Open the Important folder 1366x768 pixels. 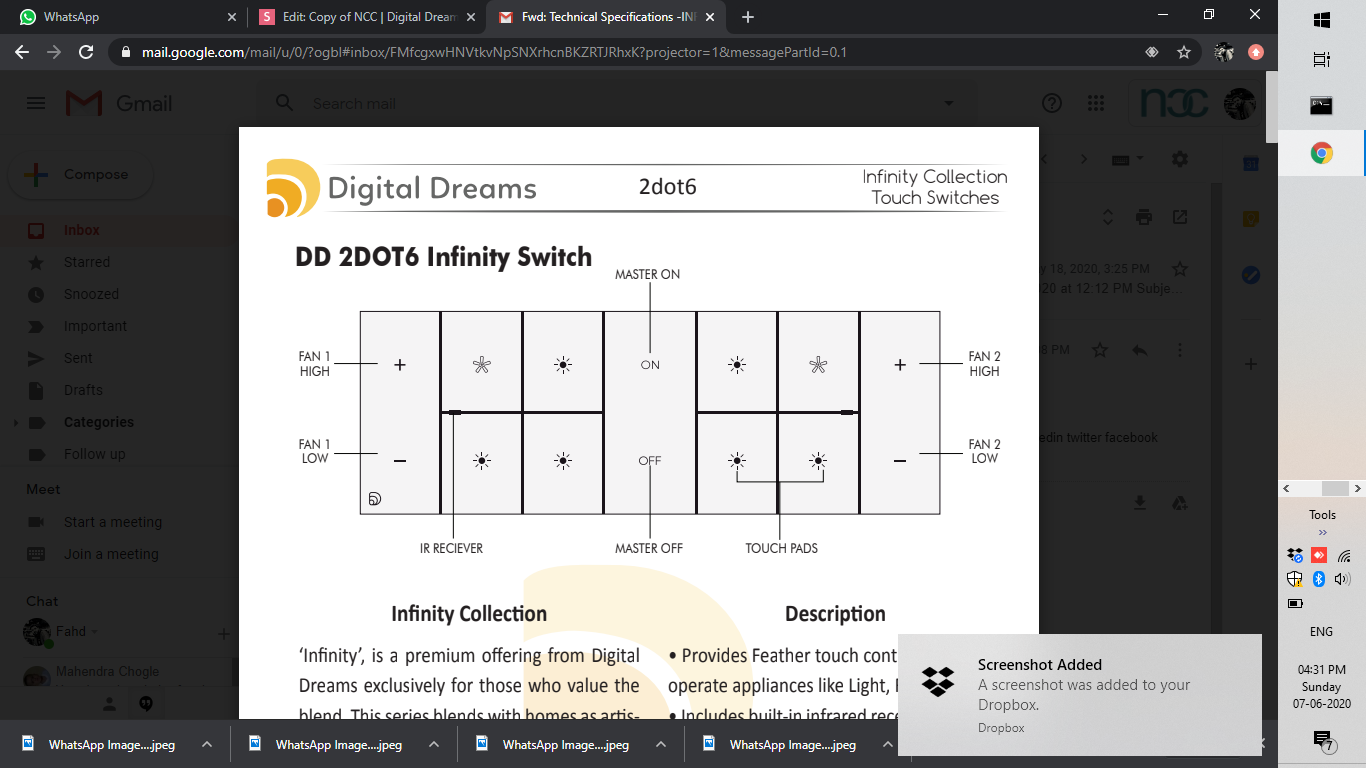[x=95, y=326]
